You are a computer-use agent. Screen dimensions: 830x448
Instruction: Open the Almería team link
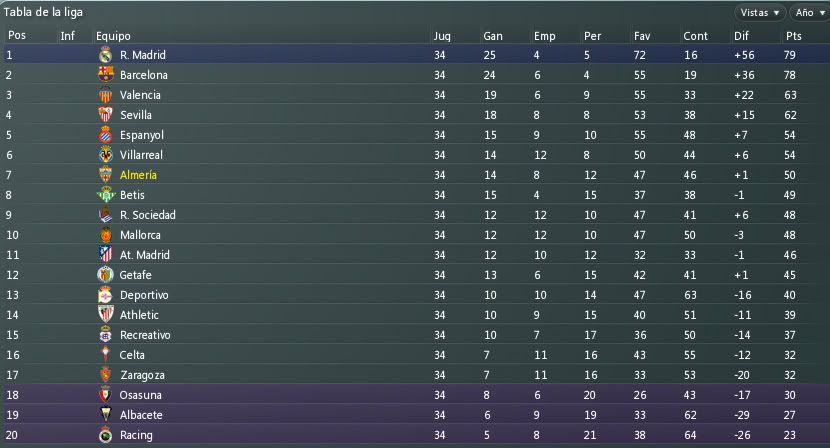coord(138,175)
